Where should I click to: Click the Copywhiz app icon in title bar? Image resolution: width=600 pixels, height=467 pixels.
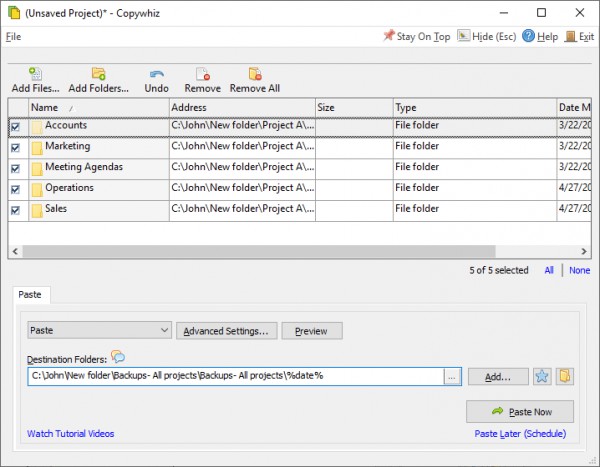pos(14,13)
